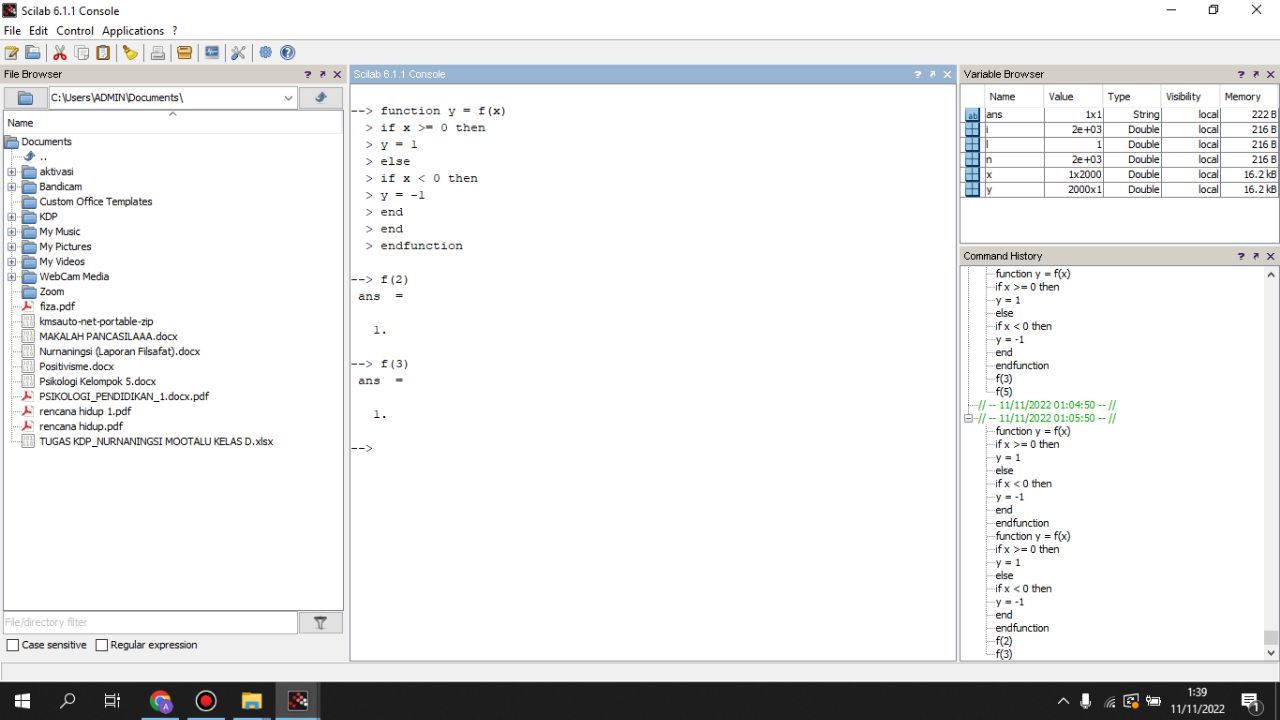Go to parent directory arrow button
Screen dimensions: 1280x720
tap(321, 97)
